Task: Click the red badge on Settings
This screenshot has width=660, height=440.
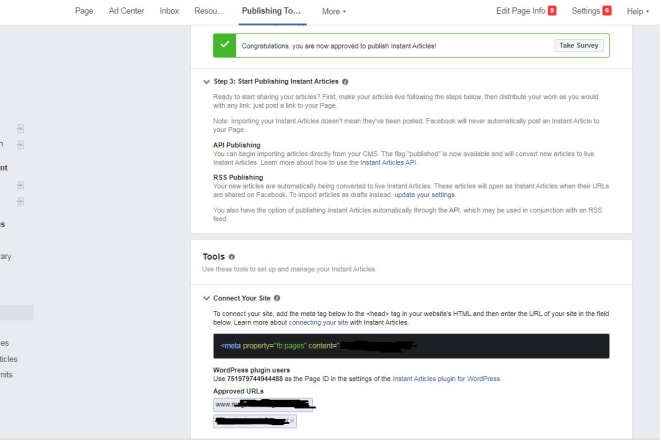Action: (607, 11)
